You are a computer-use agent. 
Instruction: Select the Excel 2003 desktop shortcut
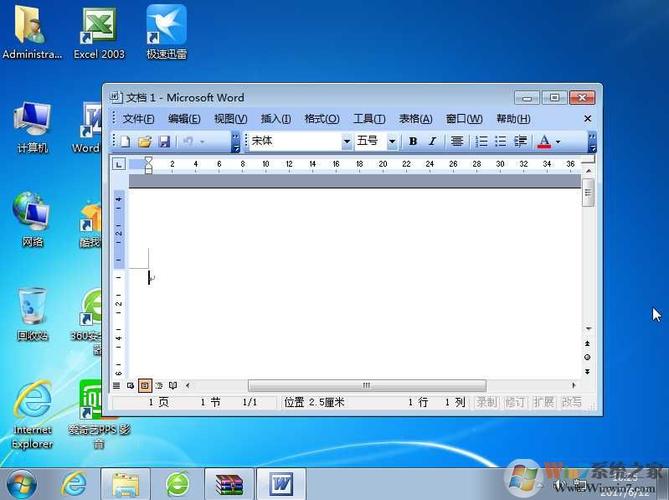[99, 33]
